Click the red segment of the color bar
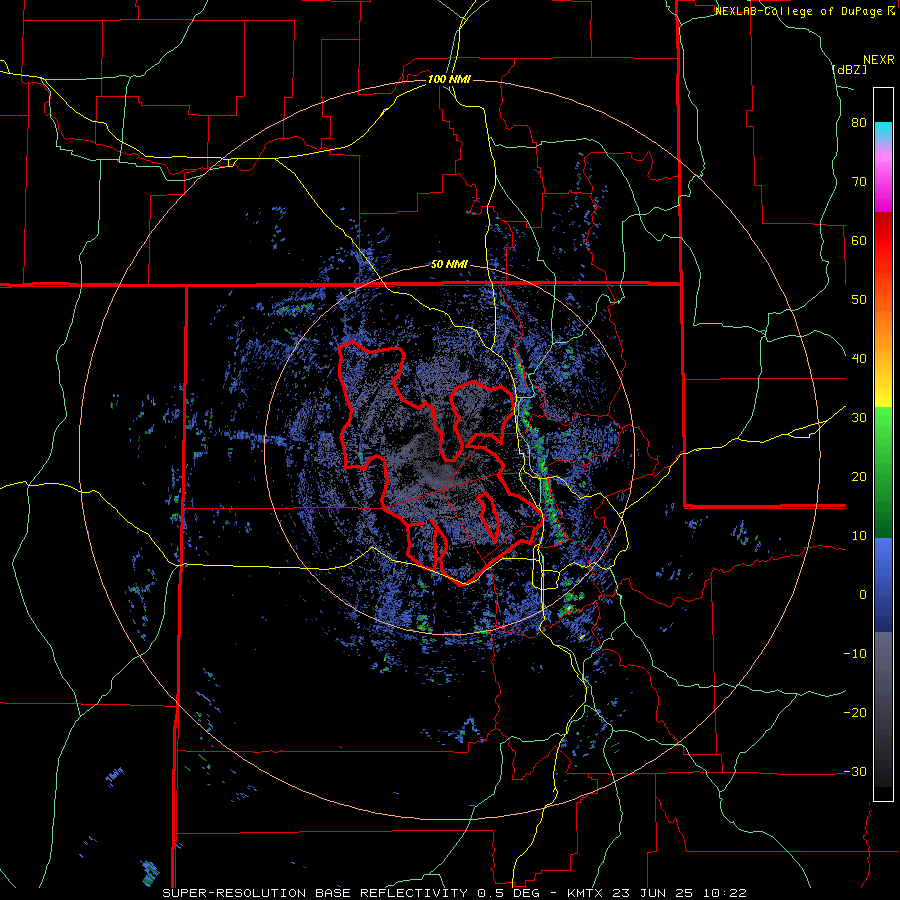This screenshot has width=900, height=900. [x=883, y=242]
